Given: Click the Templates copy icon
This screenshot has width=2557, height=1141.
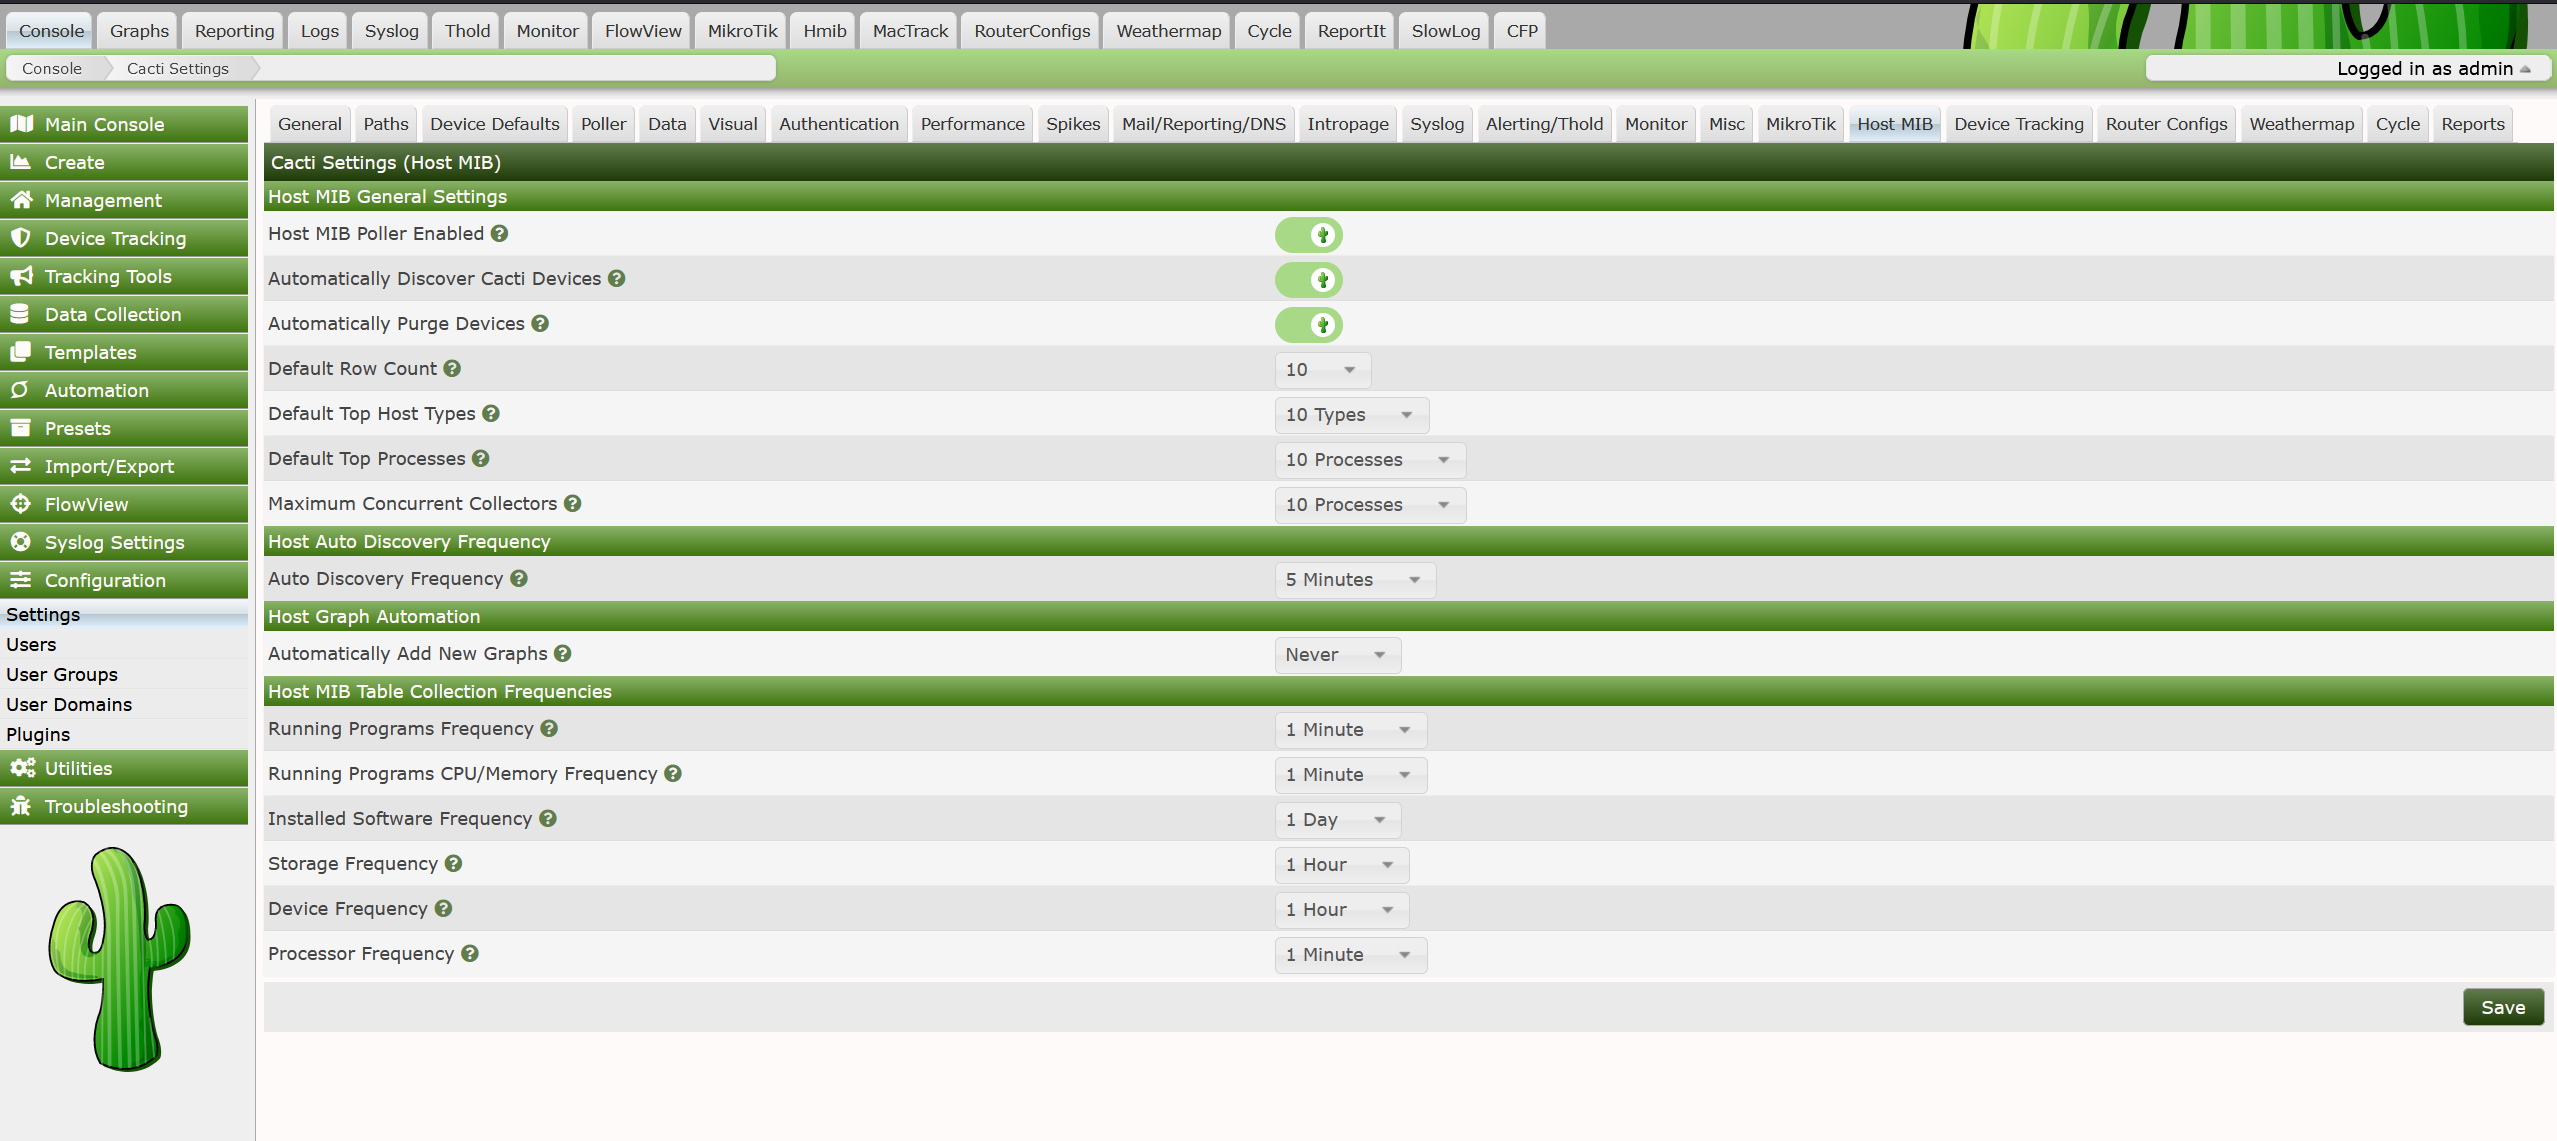Looking at the screenshot, I should pos(21,352).
